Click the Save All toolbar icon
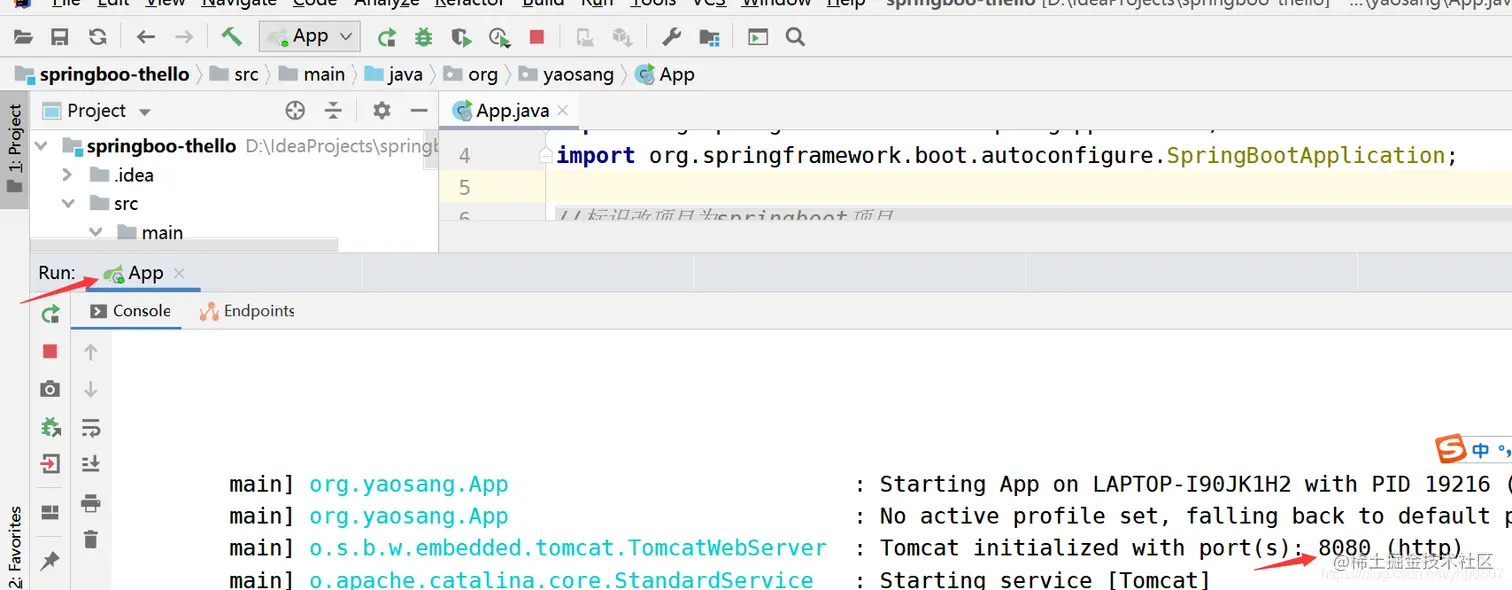1512x590 pixels. click(x=59, y=37)
